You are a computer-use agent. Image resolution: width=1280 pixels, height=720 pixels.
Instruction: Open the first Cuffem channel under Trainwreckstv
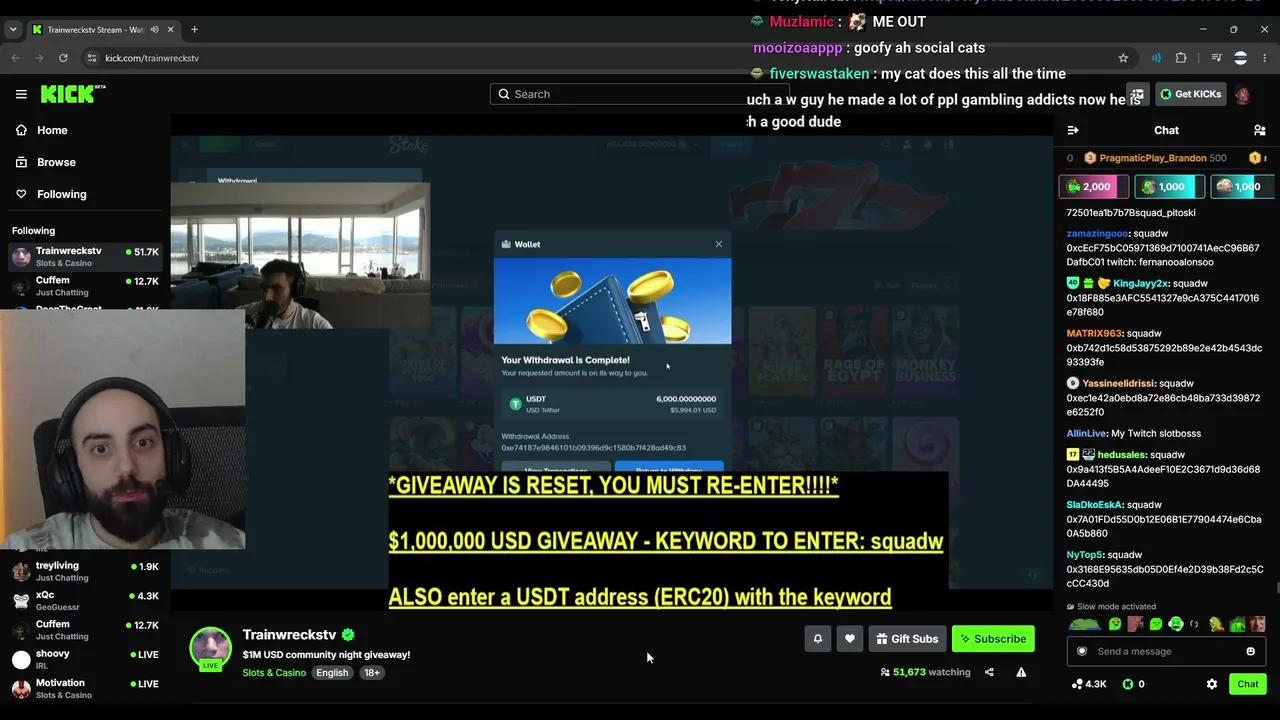(x=85, y=286)
